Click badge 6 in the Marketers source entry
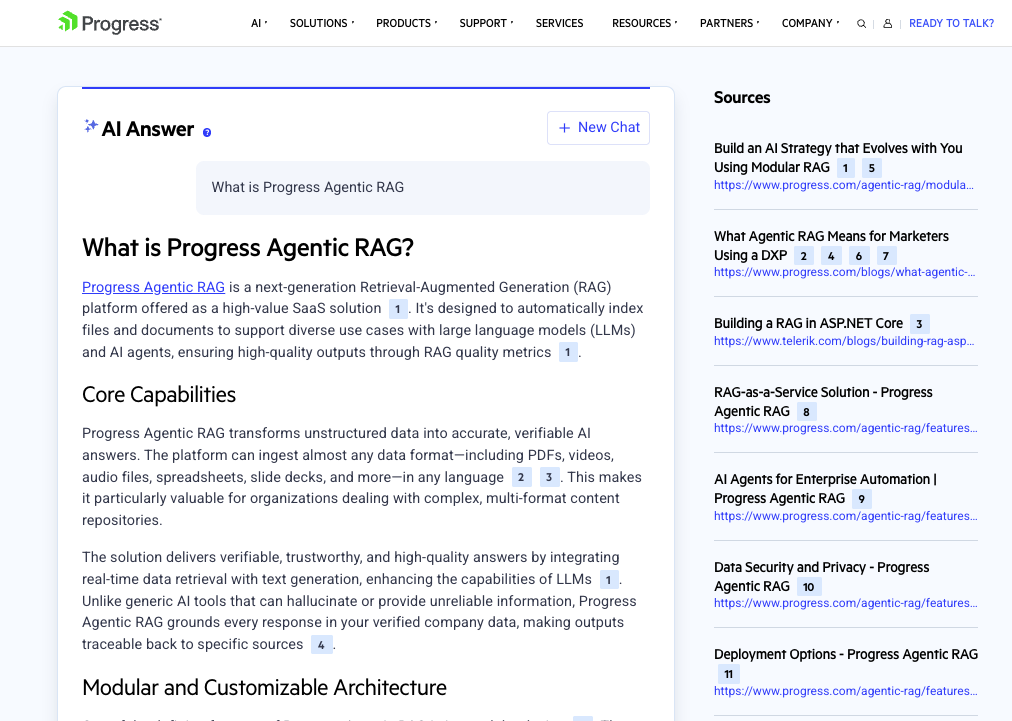 pos(858,256)
